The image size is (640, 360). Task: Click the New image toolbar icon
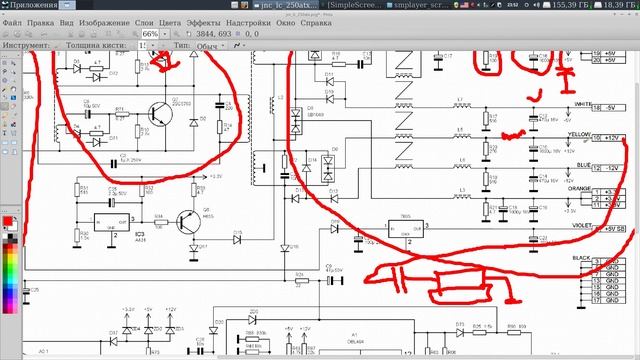[6, 34]
